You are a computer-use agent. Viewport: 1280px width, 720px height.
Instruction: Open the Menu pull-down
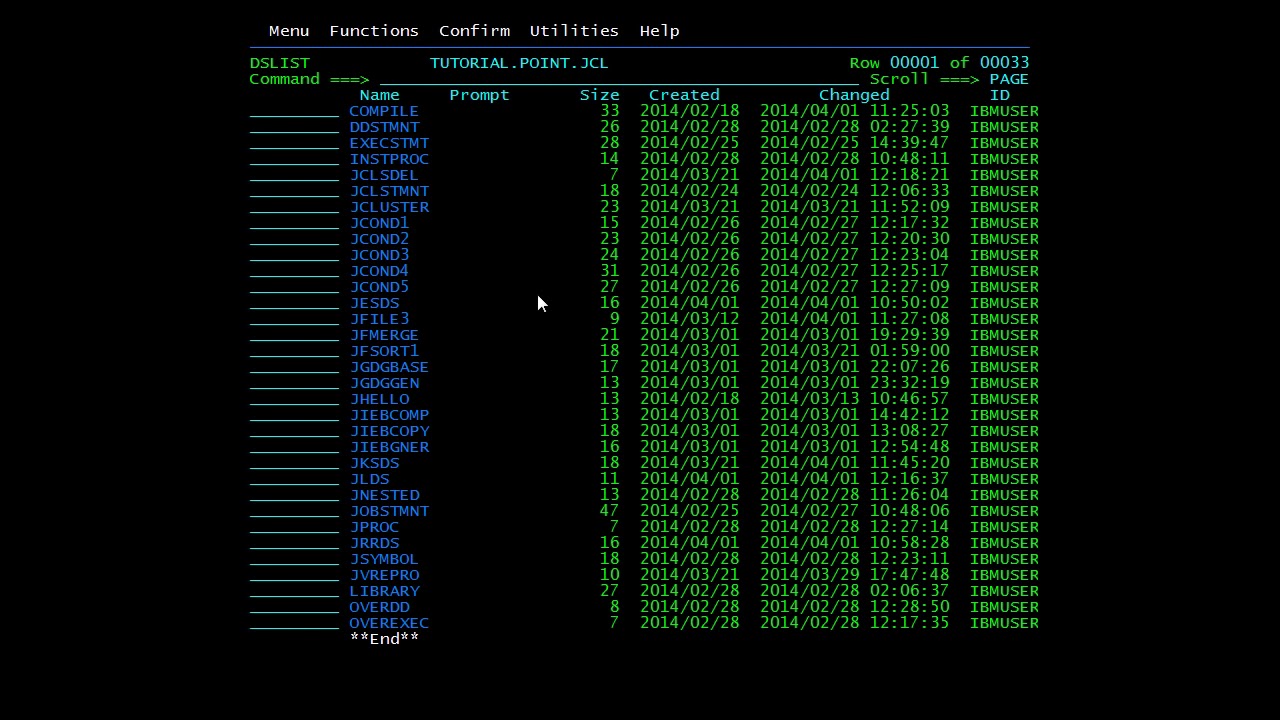289,31
